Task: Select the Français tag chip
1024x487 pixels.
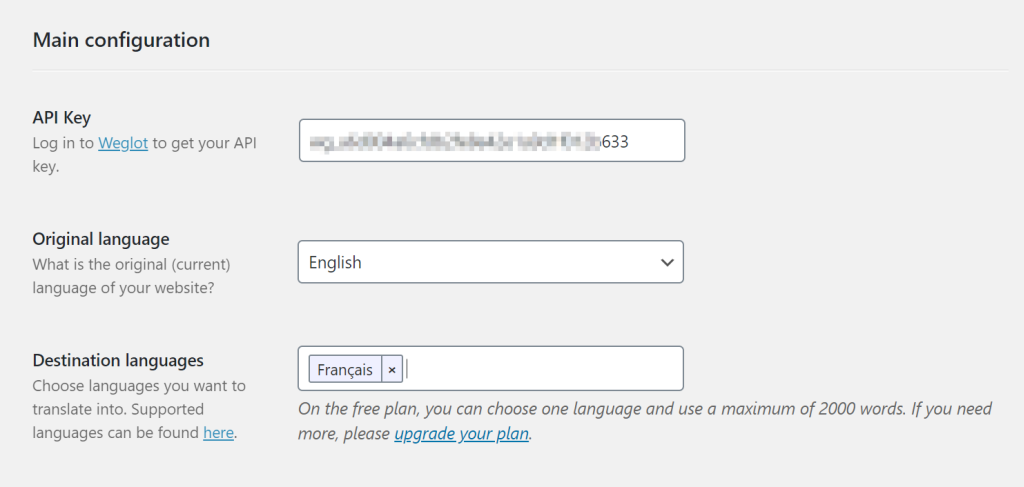Action: click(x=345, y=369)
